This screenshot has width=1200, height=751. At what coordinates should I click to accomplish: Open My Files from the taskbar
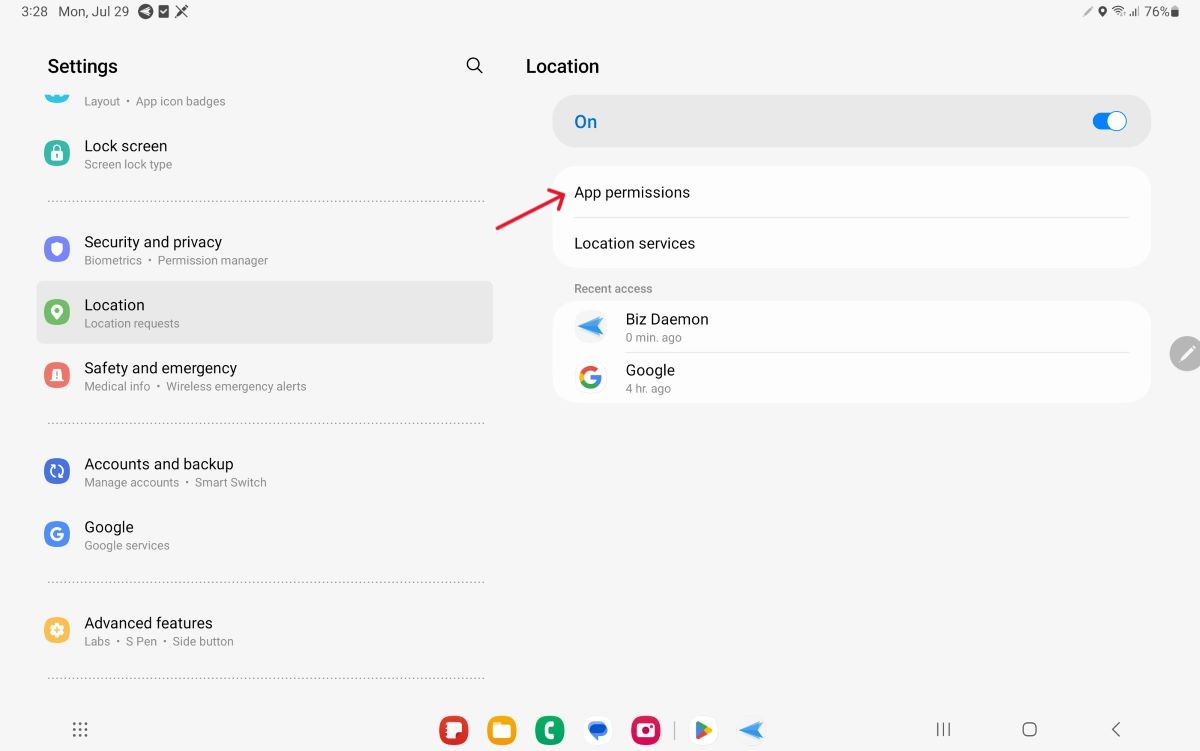pos(501,729)
